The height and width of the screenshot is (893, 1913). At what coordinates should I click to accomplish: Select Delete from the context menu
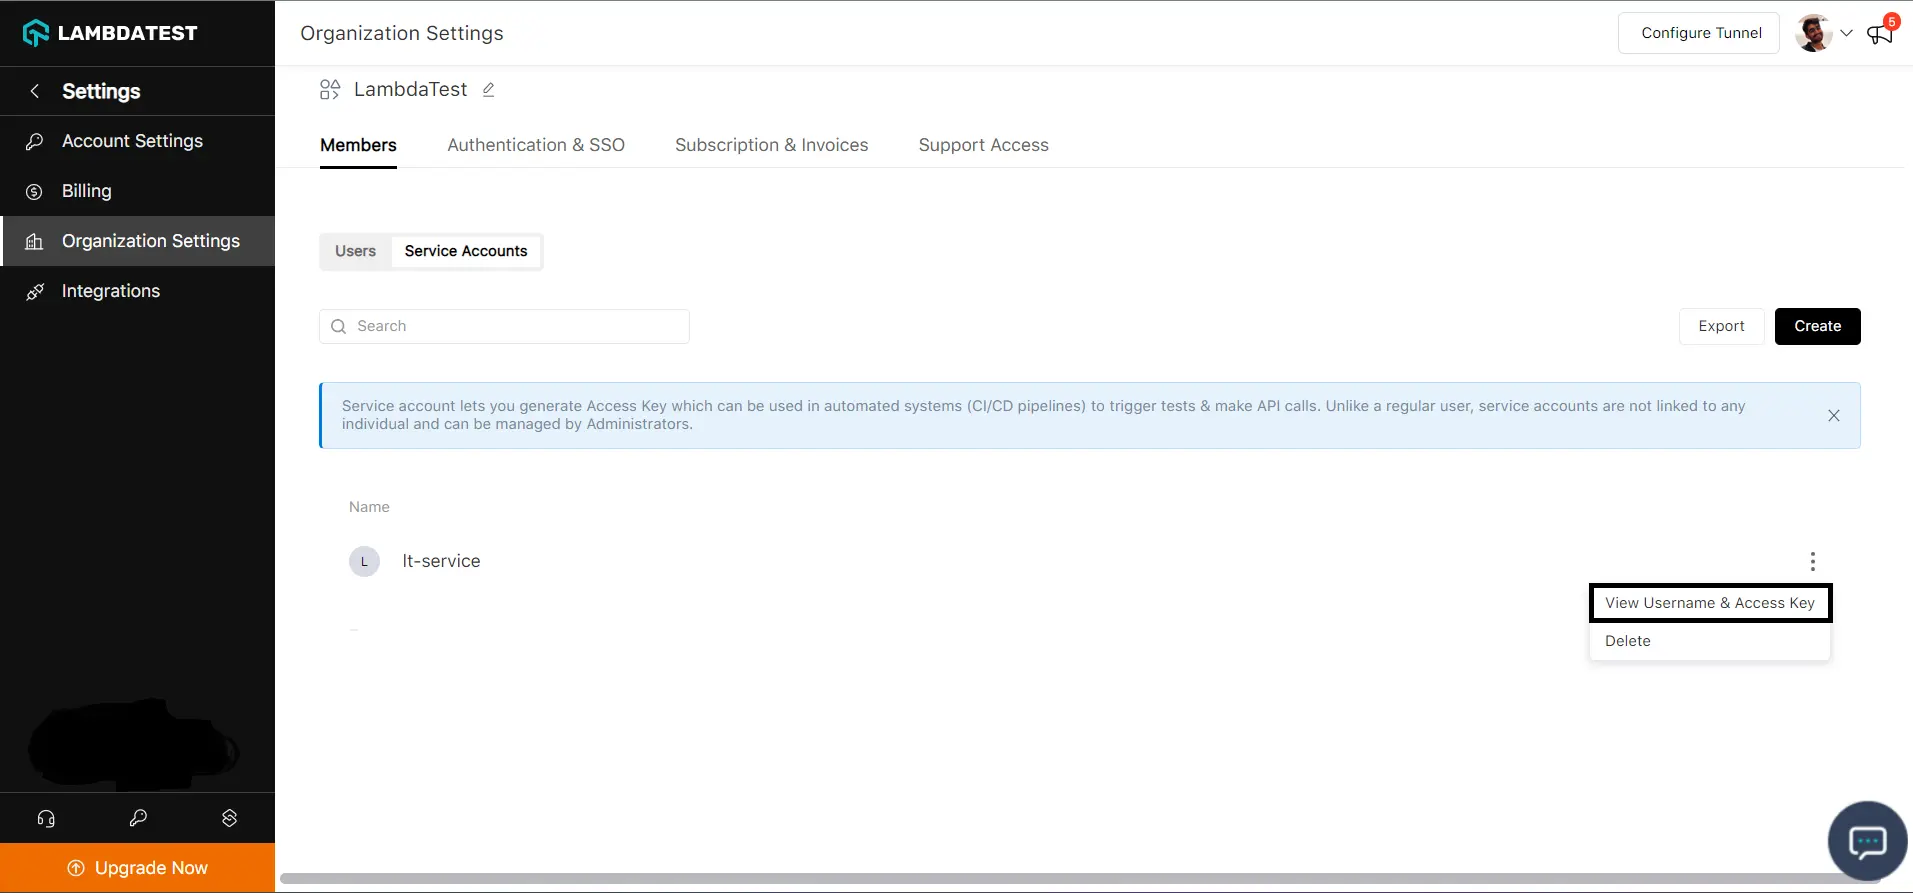1627,641
